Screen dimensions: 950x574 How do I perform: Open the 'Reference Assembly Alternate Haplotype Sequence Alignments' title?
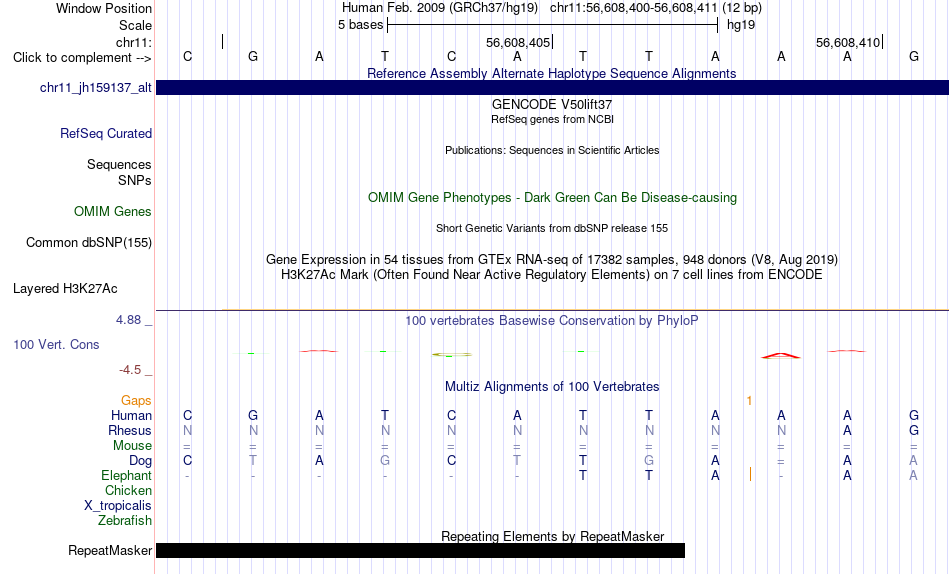(x=551, y=73)
